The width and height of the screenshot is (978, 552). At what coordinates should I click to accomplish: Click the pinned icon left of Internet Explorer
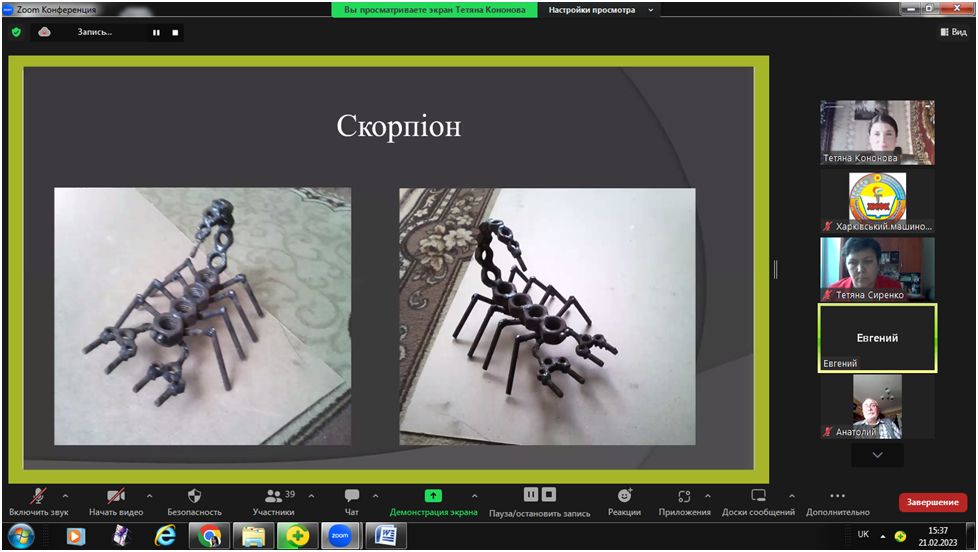[121, 536]
